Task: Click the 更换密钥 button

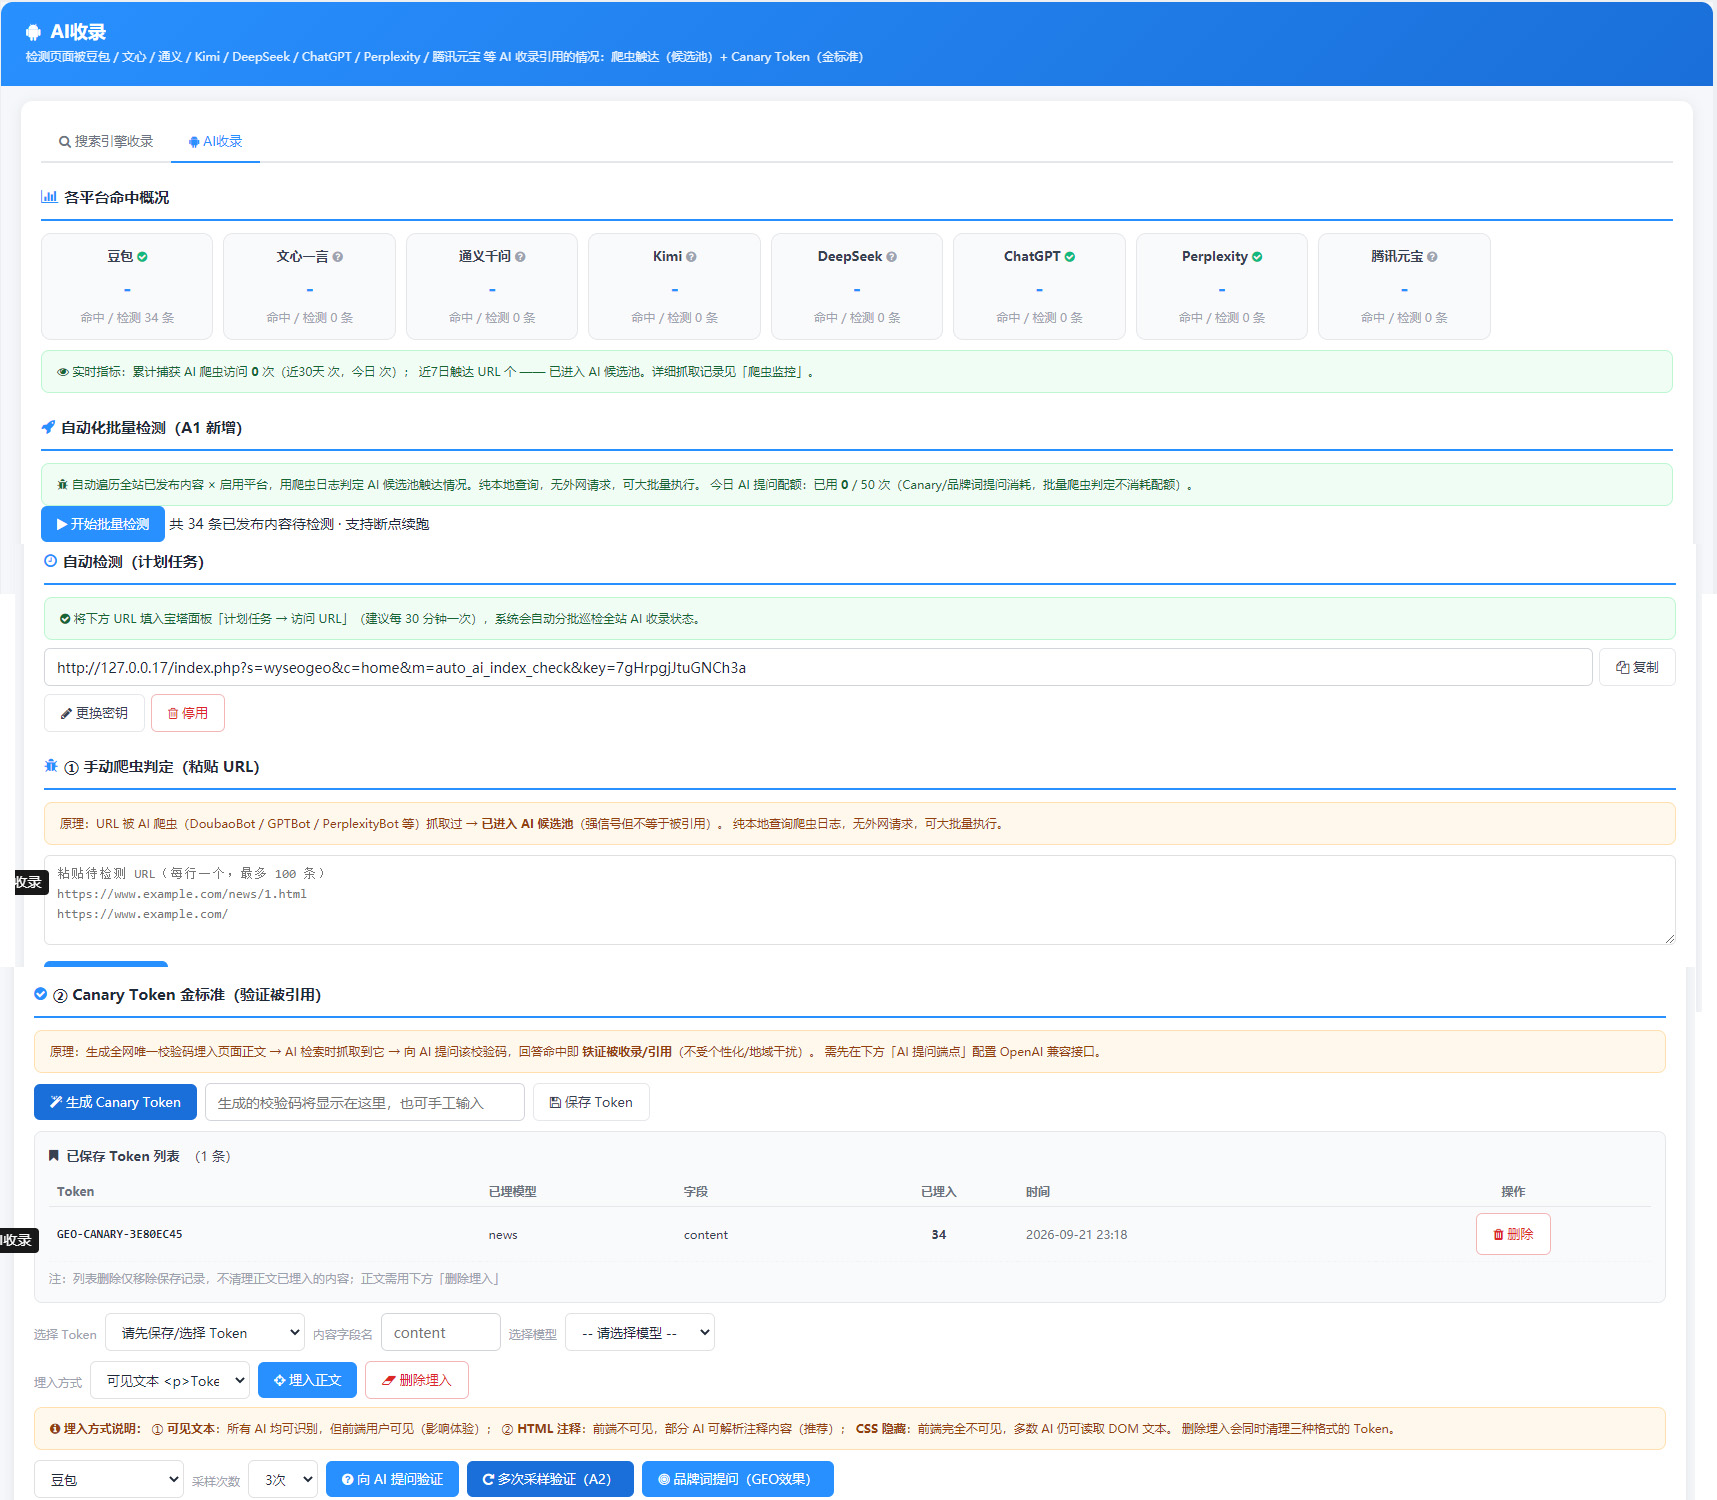Action: pyautogui.click(x=94, y=713)
